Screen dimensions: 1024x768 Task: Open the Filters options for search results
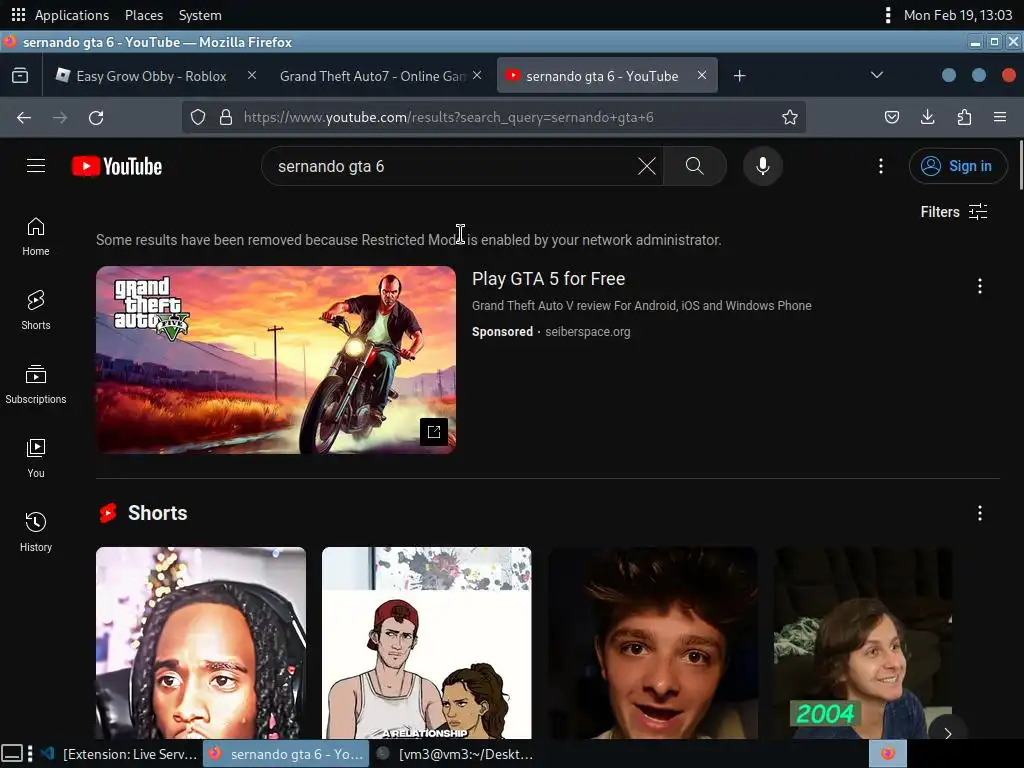953,212
